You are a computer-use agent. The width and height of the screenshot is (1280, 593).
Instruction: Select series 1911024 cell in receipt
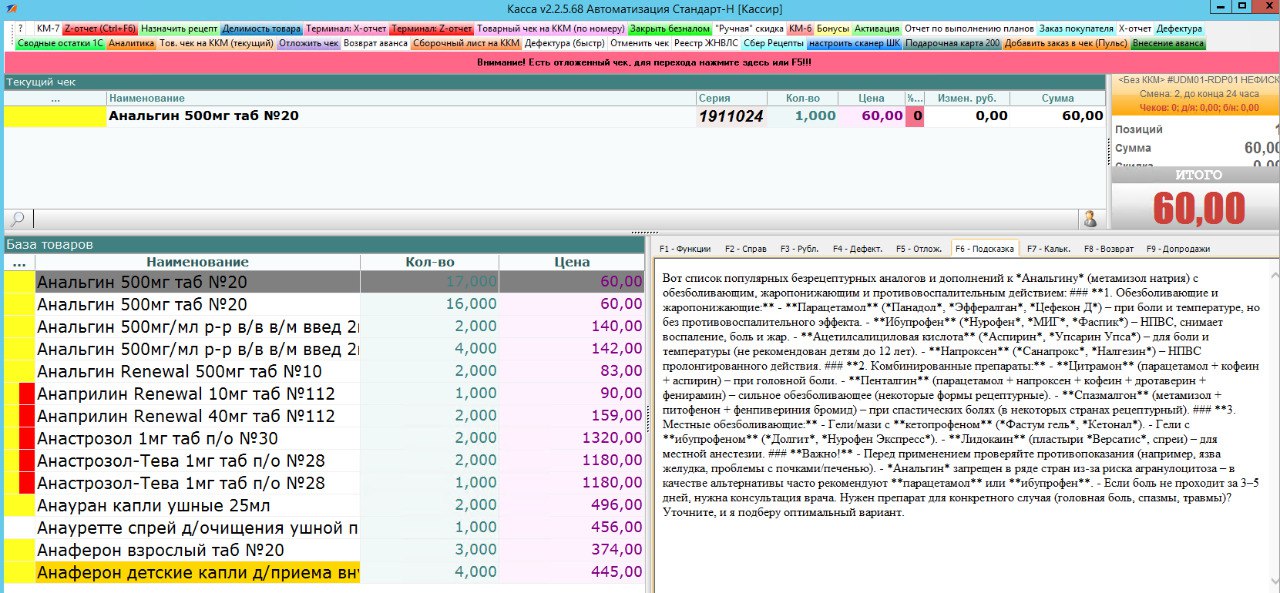point(731,116)
